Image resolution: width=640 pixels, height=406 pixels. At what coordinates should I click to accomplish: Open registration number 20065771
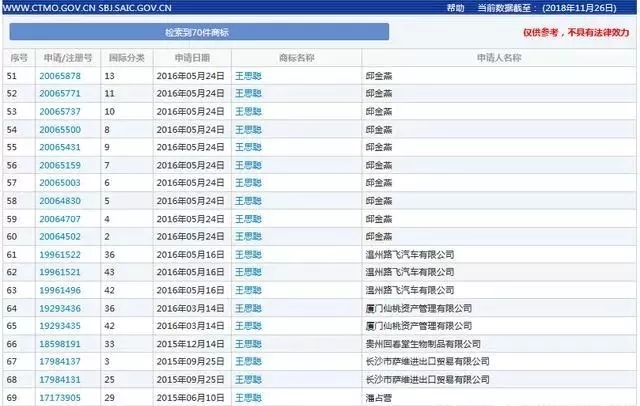coord(60,93)
